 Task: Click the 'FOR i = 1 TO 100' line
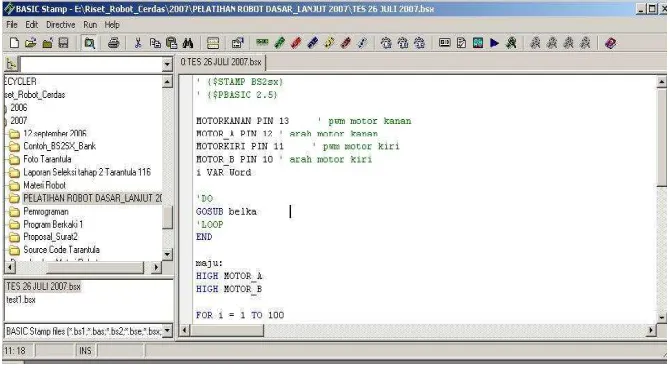240,315
